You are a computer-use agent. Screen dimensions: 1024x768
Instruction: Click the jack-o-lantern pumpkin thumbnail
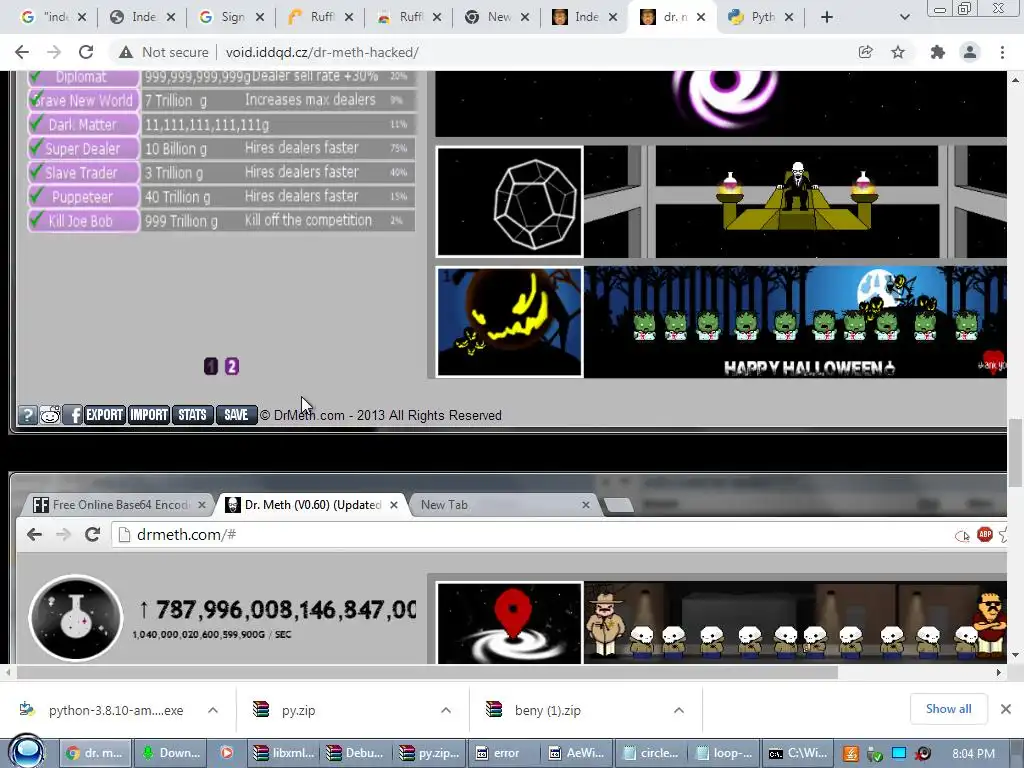509,322
